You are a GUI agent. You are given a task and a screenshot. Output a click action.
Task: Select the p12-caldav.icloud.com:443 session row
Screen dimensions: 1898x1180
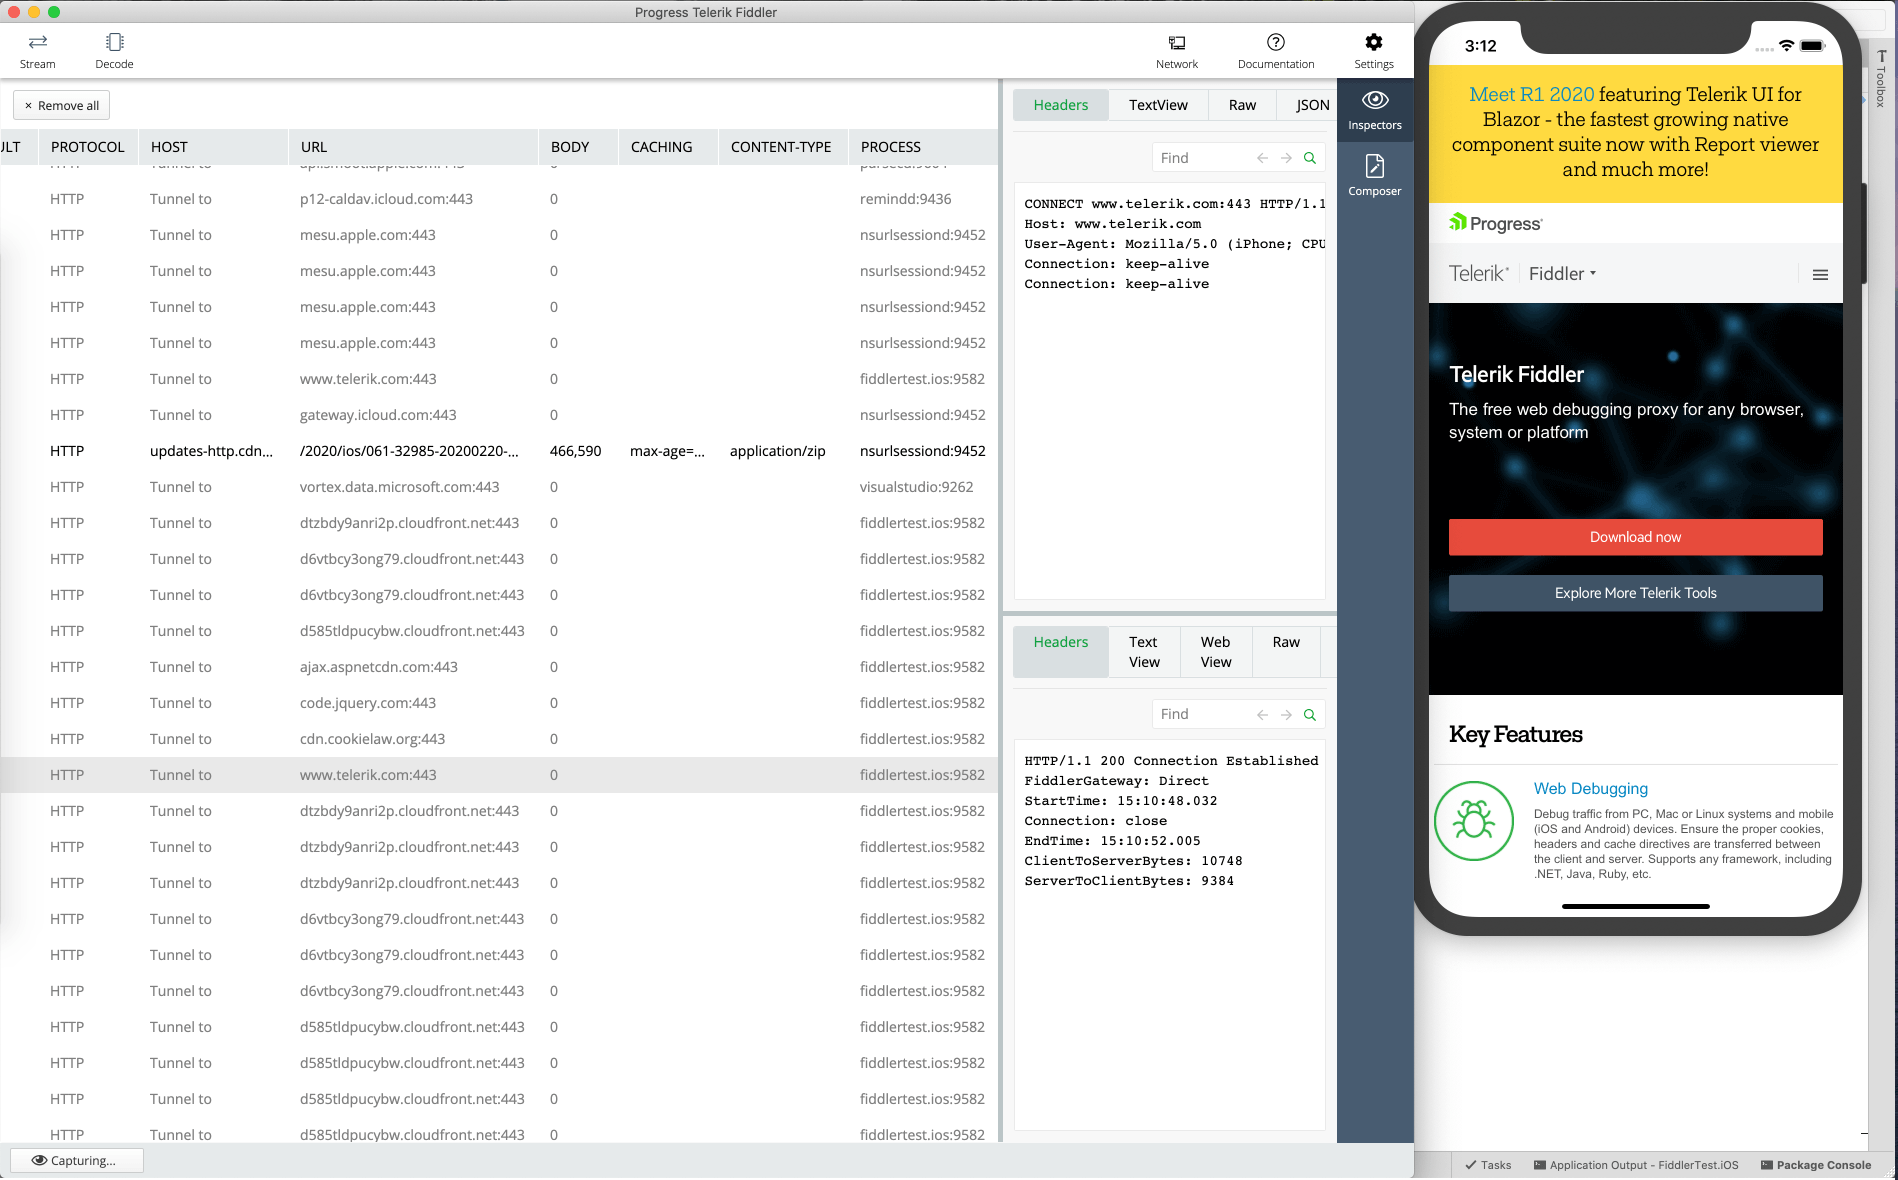[x=499, y=199]
